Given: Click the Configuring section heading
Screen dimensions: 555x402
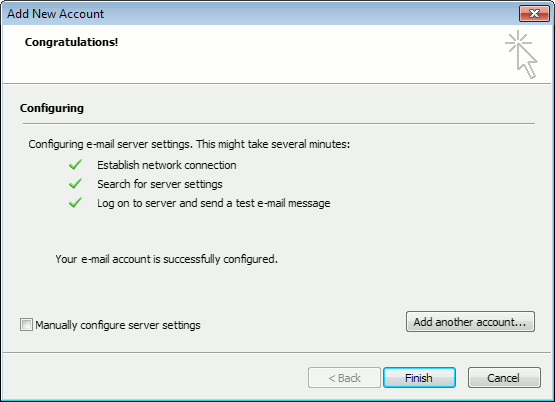Looking at the screenshot, I should [x=52, y=108].
